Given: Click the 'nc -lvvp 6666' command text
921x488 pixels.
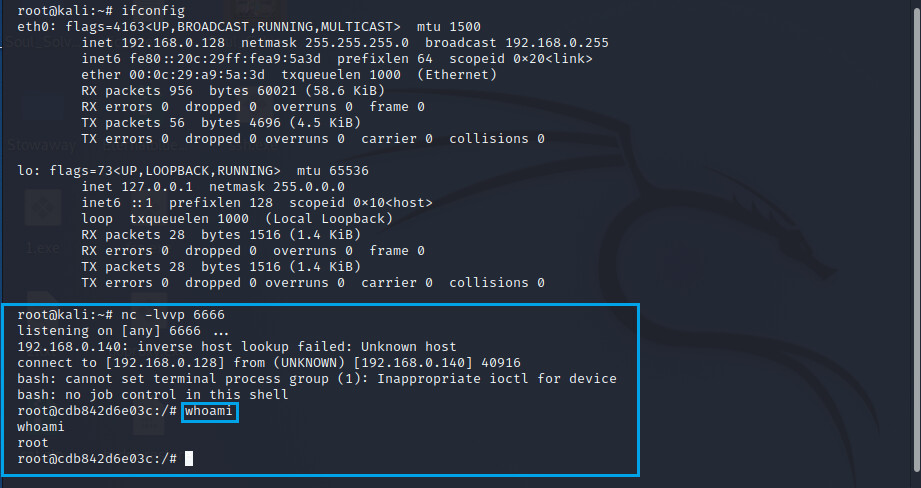Looking at the screenshot, I should pos(173,315).
